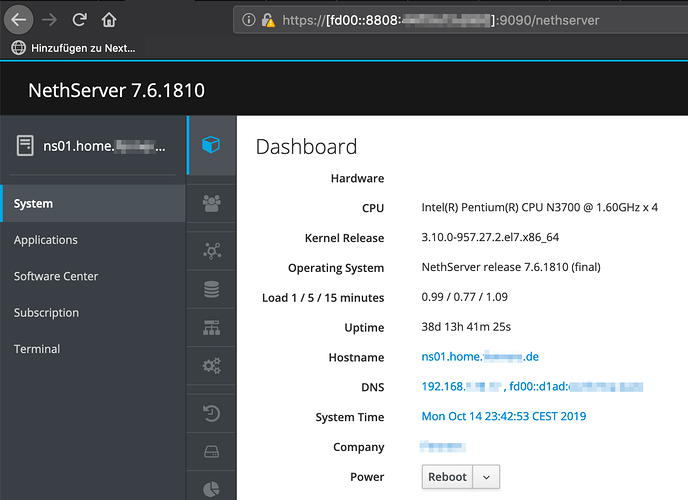Open the browser home icon

(x=109, y=20)
